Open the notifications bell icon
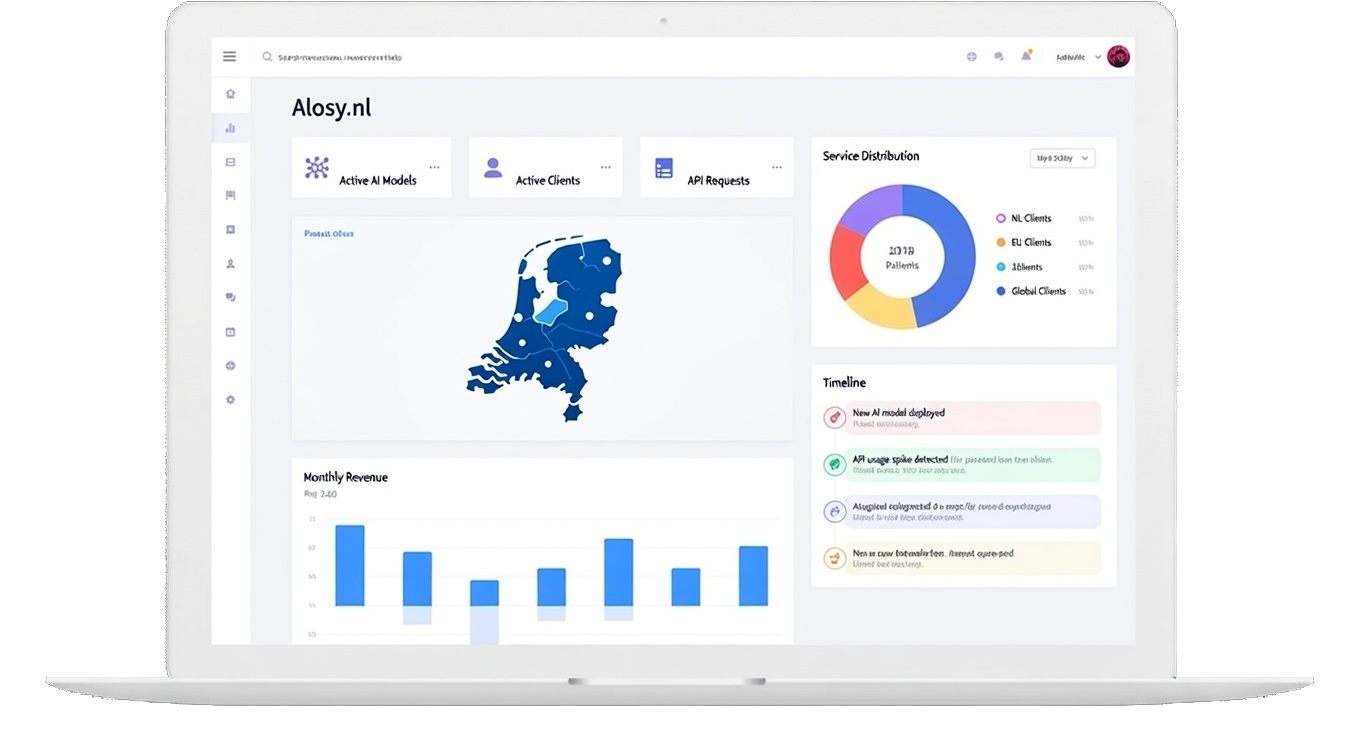This screenshot has height=752, width=1360. point(1026,56)
